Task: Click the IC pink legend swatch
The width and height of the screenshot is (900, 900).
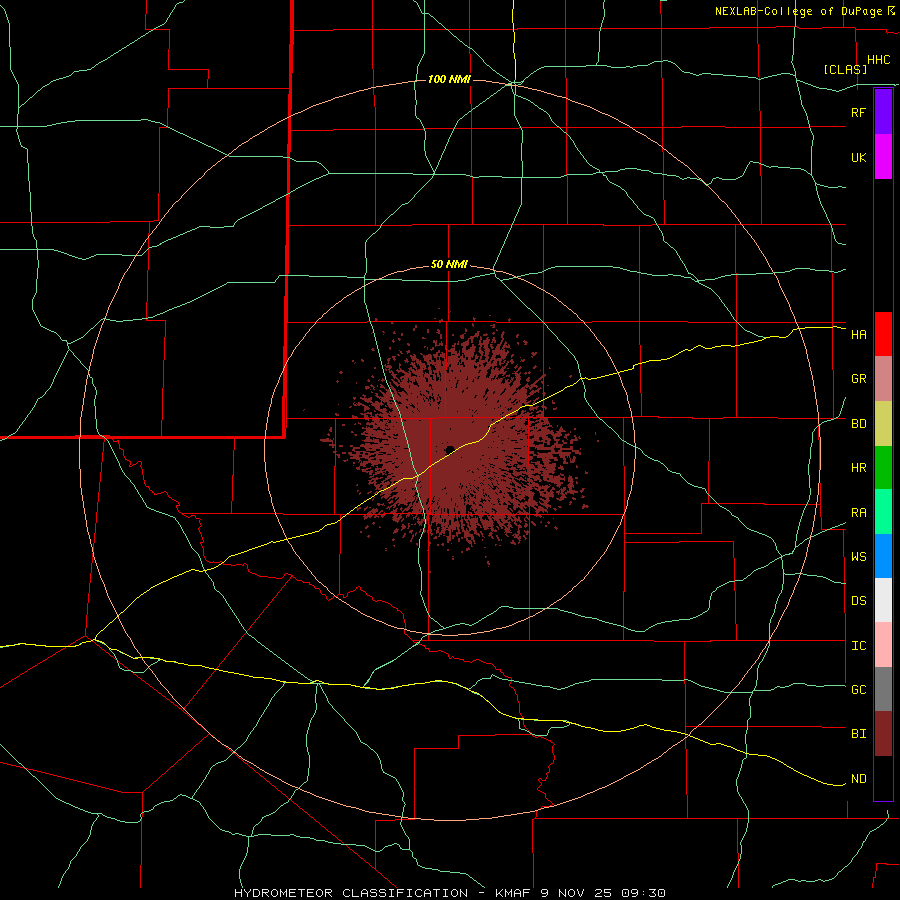Action: [883, 645]
